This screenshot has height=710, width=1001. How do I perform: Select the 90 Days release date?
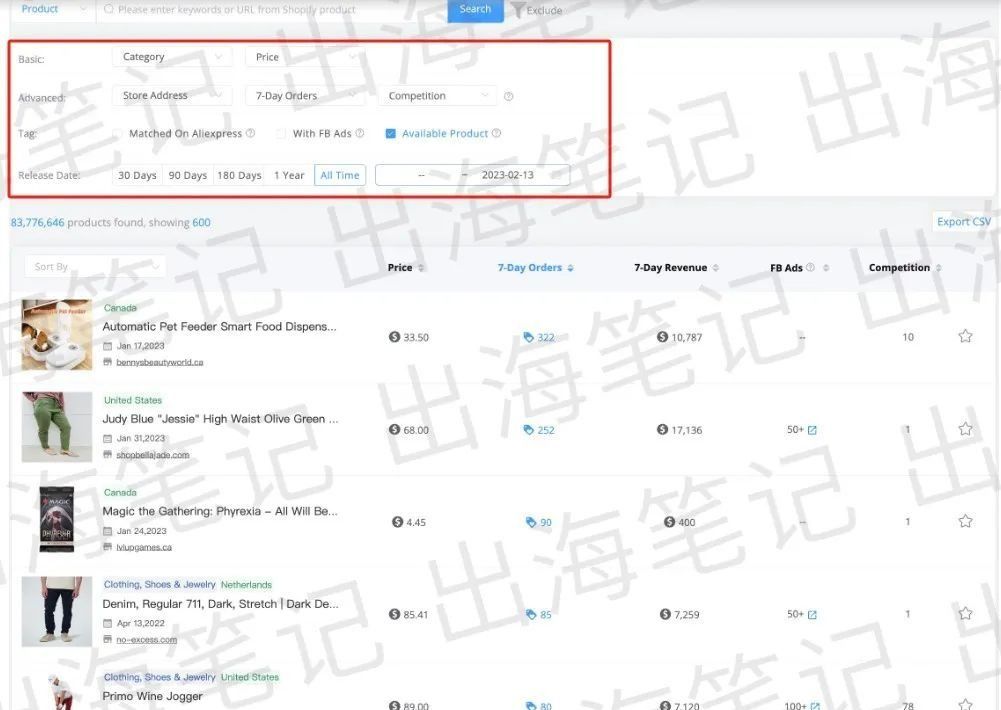(x=188, y=175)
